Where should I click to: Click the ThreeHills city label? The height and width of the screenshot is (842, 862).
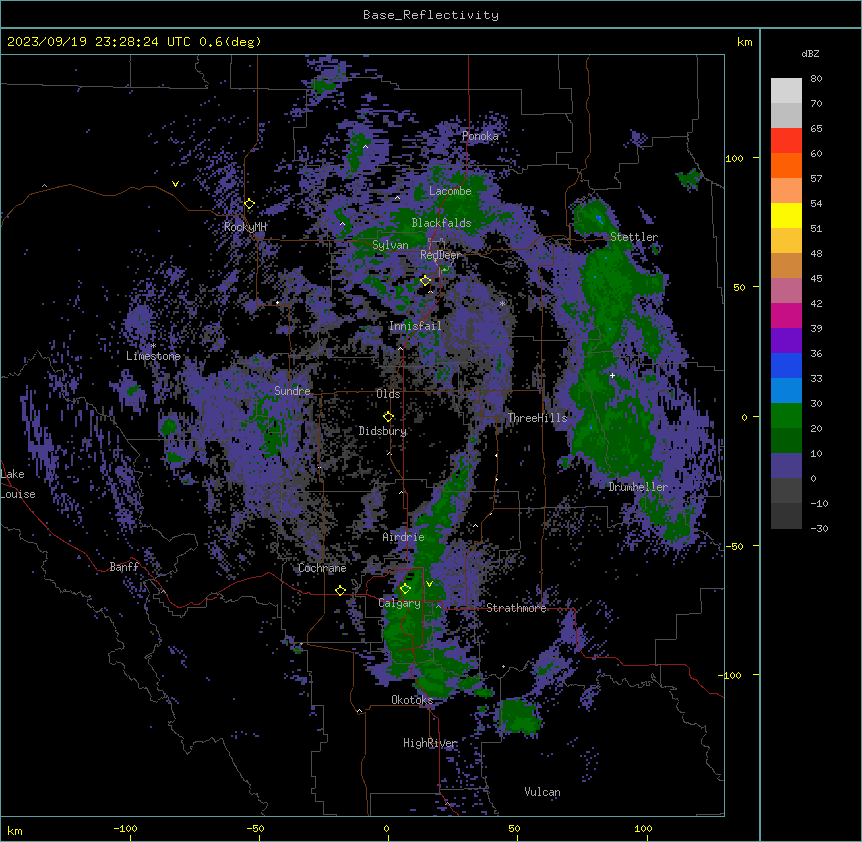pos(537,418)
